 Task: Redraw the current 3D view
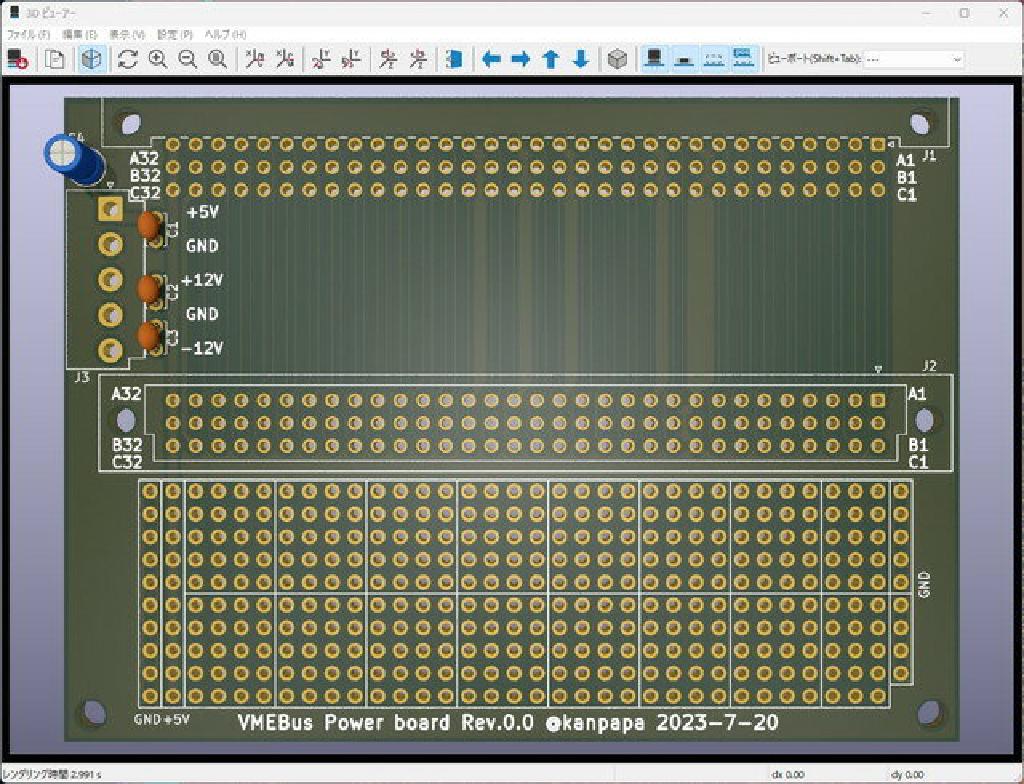click(x=127, y=58)
